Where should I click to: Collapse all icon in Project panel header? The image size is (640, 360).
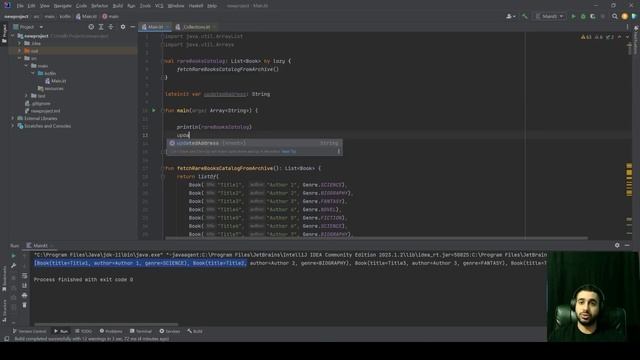tap(111, 27)
